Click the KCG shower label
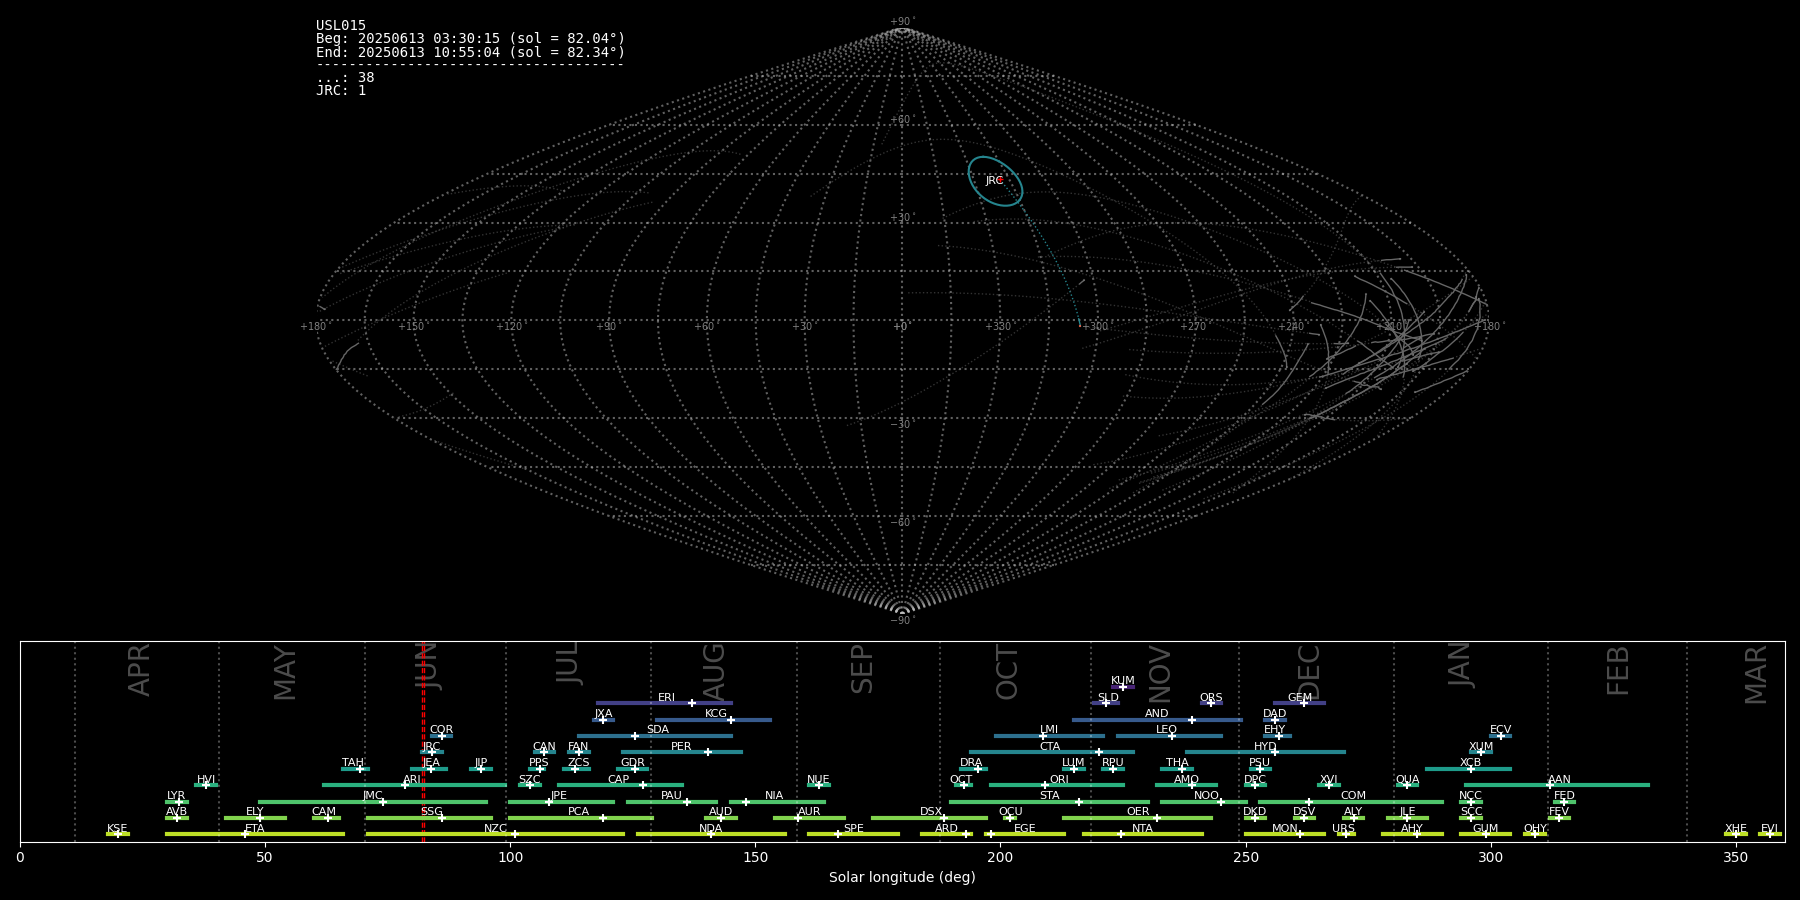1800x900 pixels. click(x=716, y=713)
